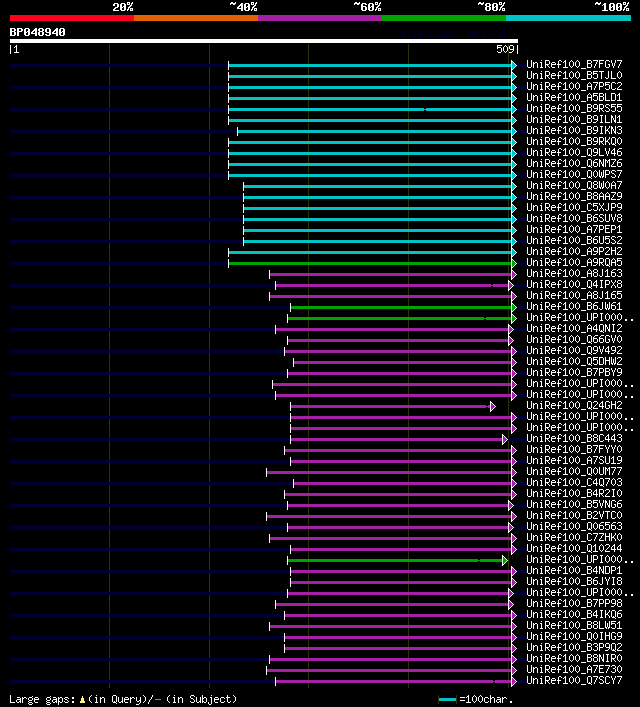Click the BP048940 query name
The image size is (640, 707).
(x=37, y=32)
